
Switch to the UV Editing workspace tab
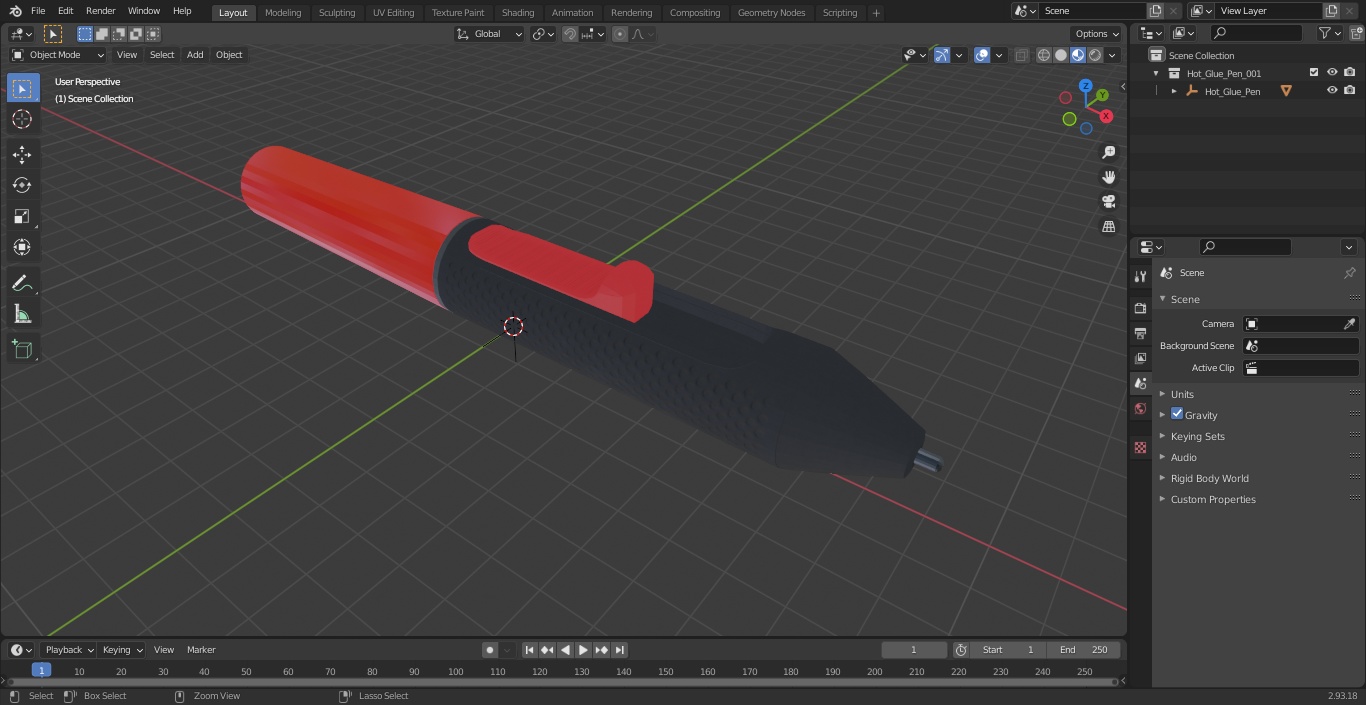coord(393,12)
